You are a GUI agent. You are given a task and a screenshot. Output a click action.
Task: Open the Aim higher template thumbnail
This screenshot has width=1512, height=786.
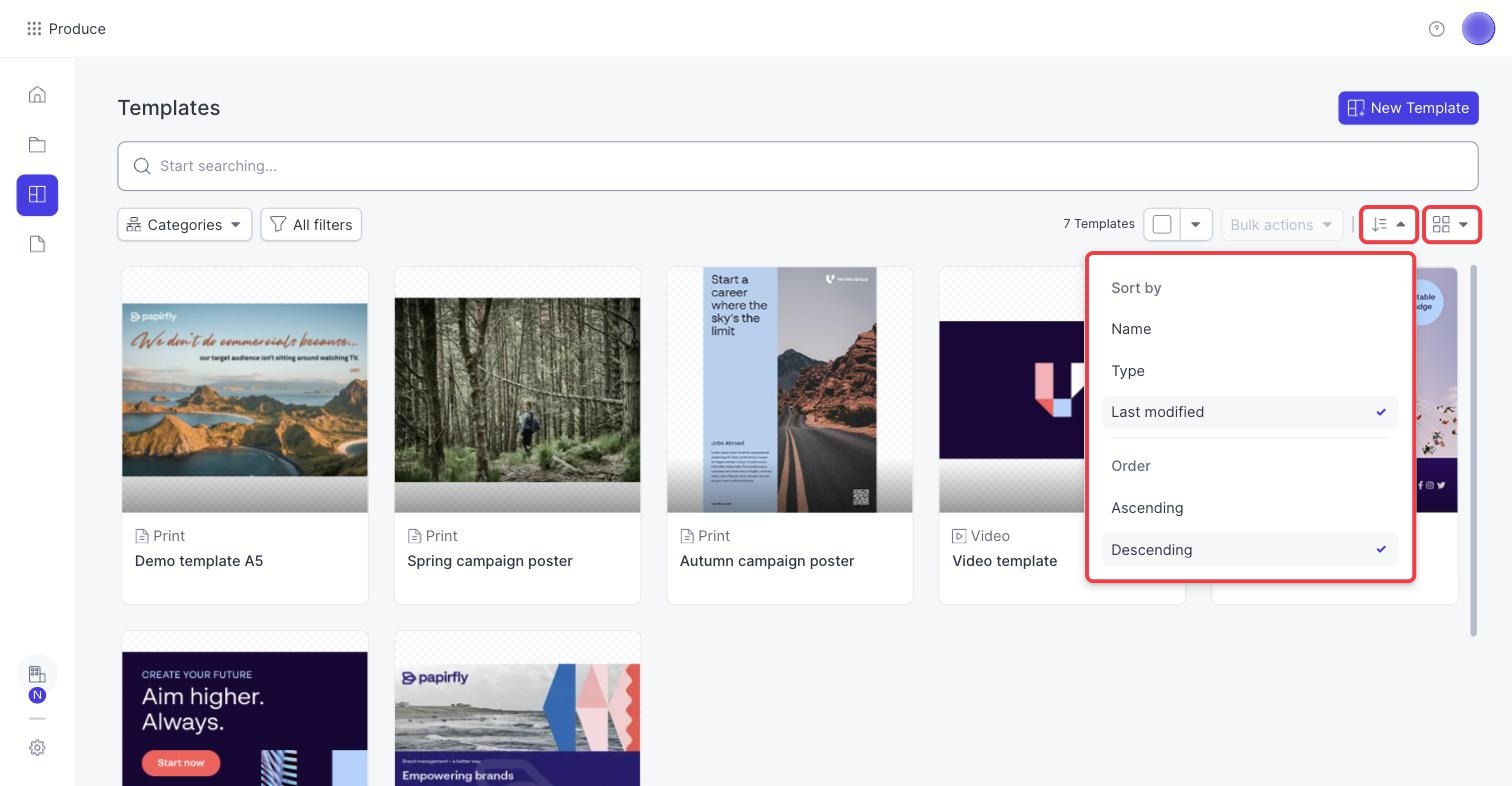pos(245,709)
